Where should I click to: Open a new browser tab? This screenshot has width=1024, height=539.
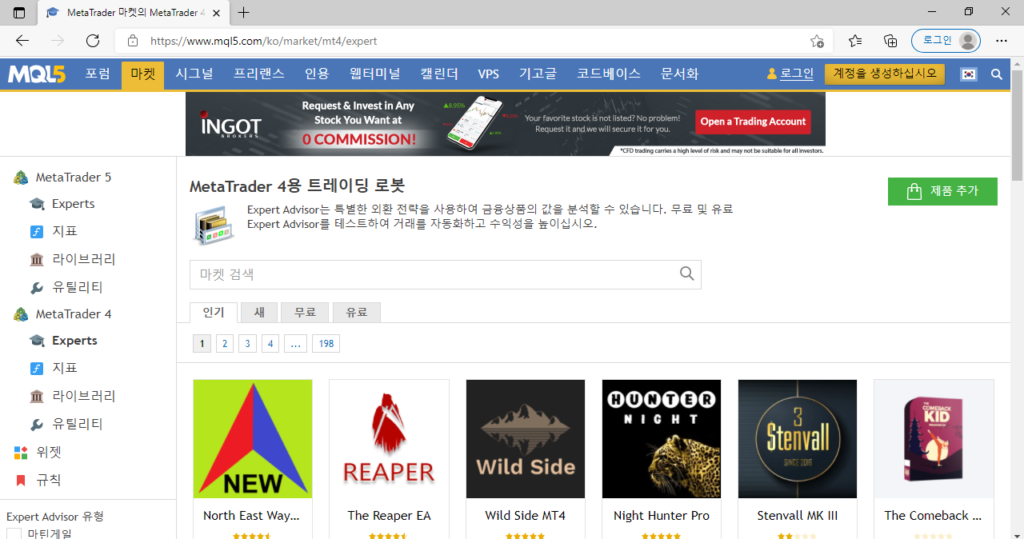click(x=244, y=12)
